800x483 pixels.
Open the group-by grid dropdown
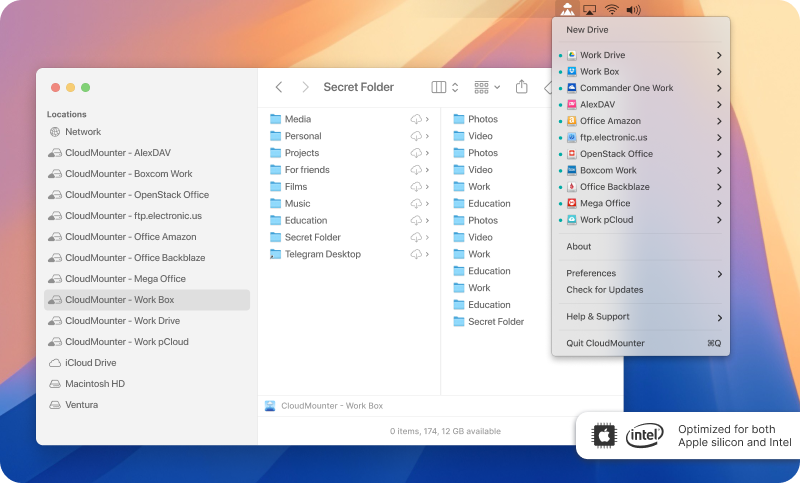[487, 87]
